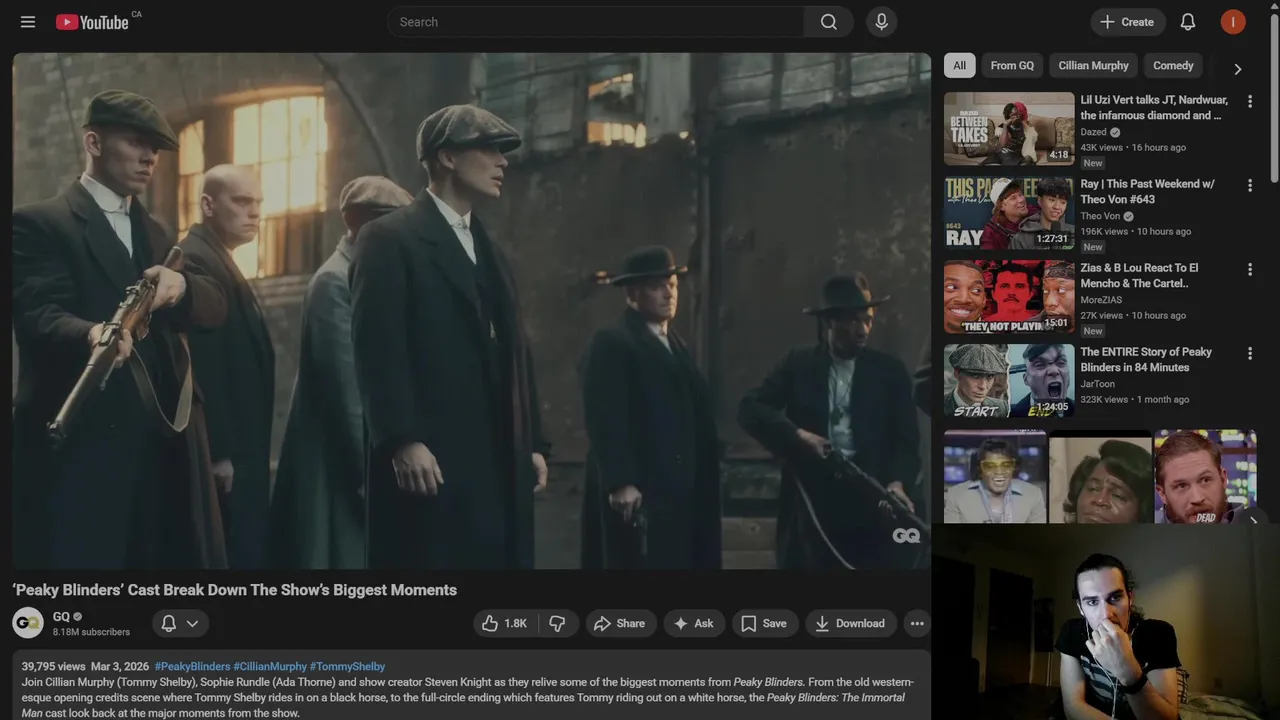1280x720 pixels.
Task: Share the video
Action: pyautogui.click(x=620, y=623)
